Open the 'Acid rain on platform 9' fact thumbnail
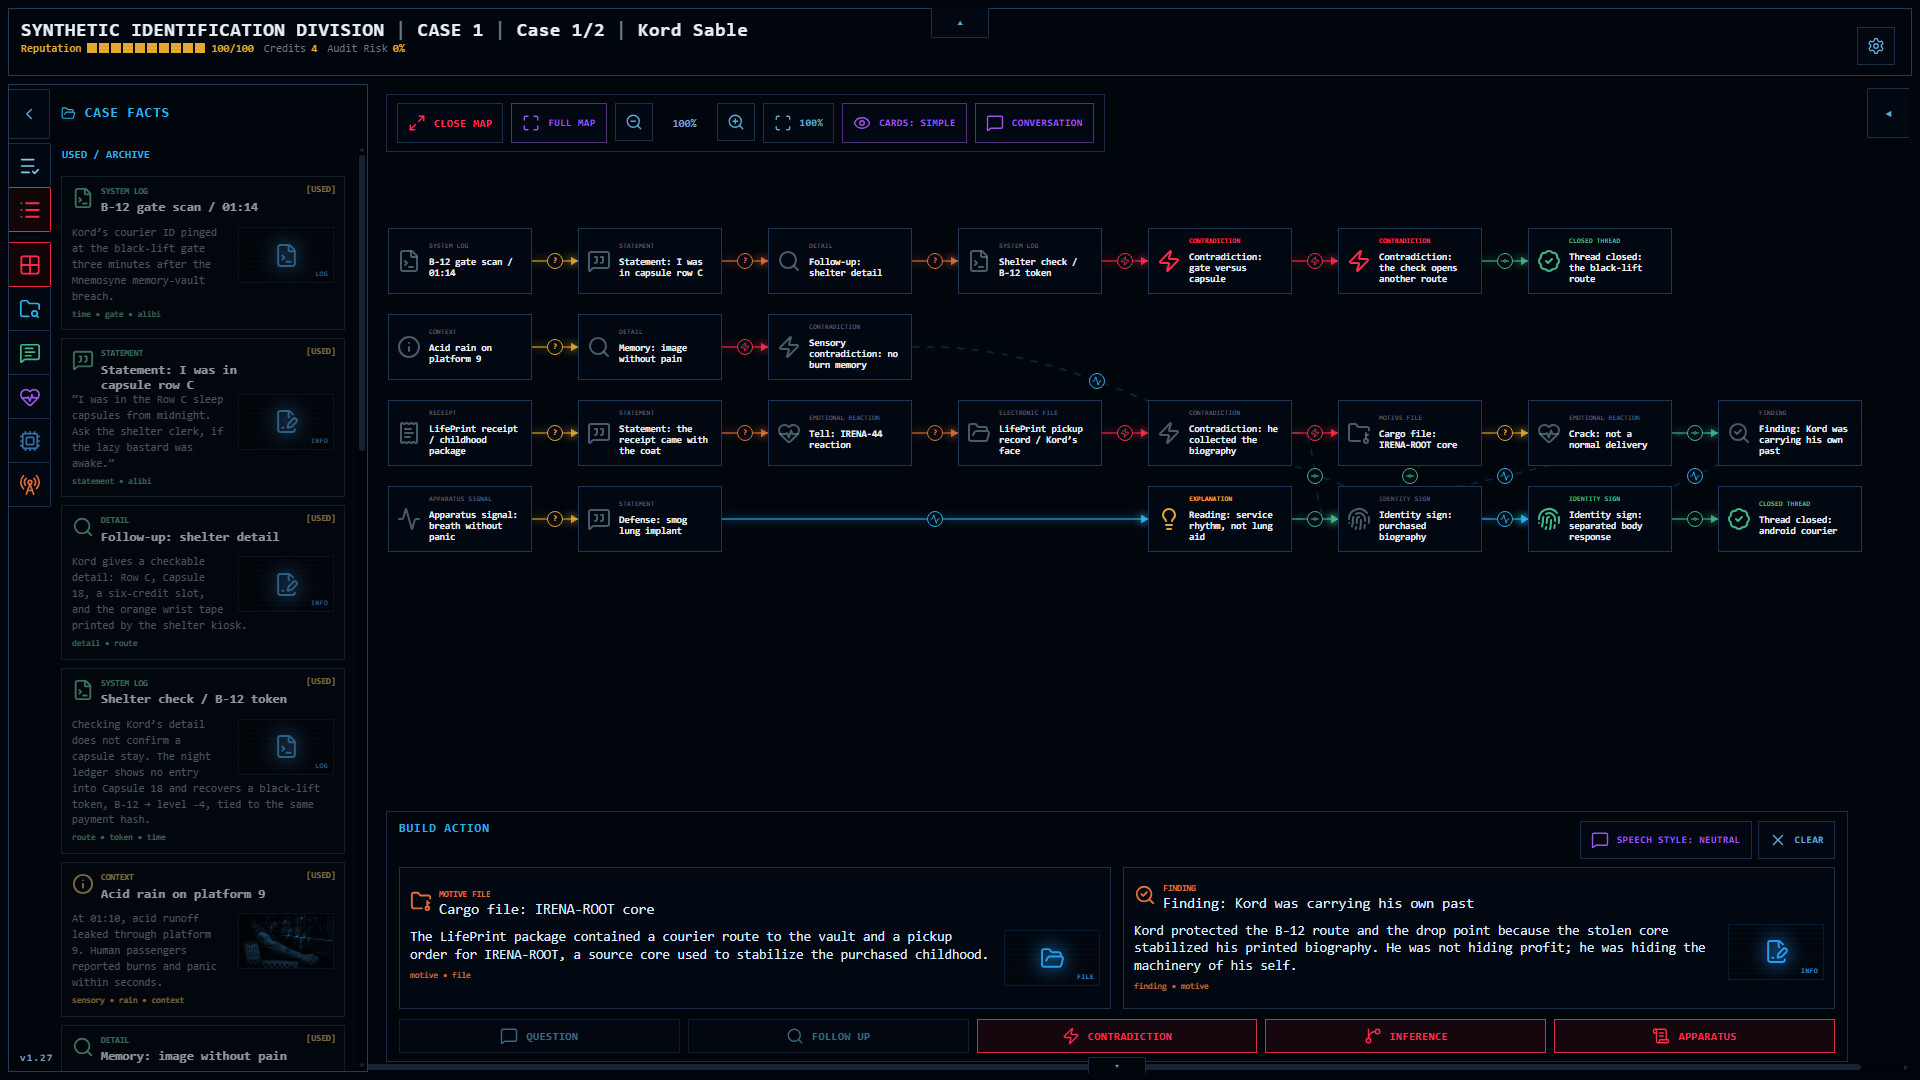This screenshot has width=1920, height=1080. click(286, 941)
